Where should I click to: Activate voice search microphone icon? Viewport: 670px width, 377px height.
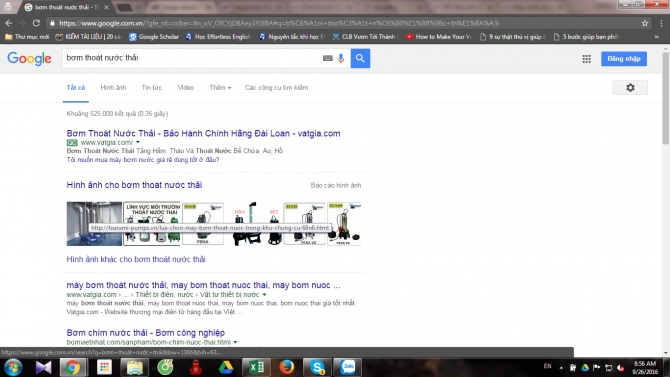[341, 58]
